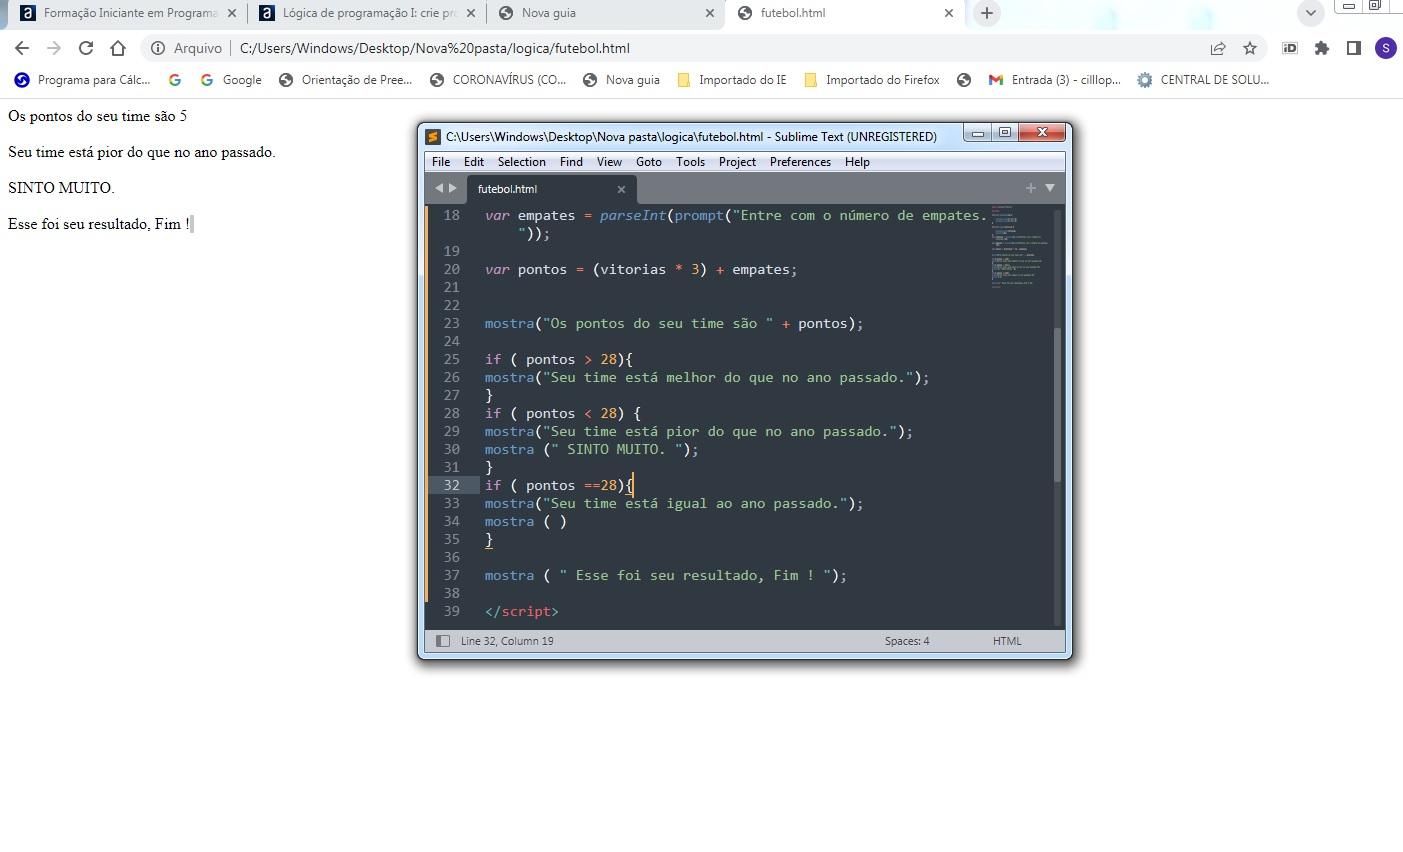Click 'SINTO MUITO.' text on the webpage

[x=61, y=188]
